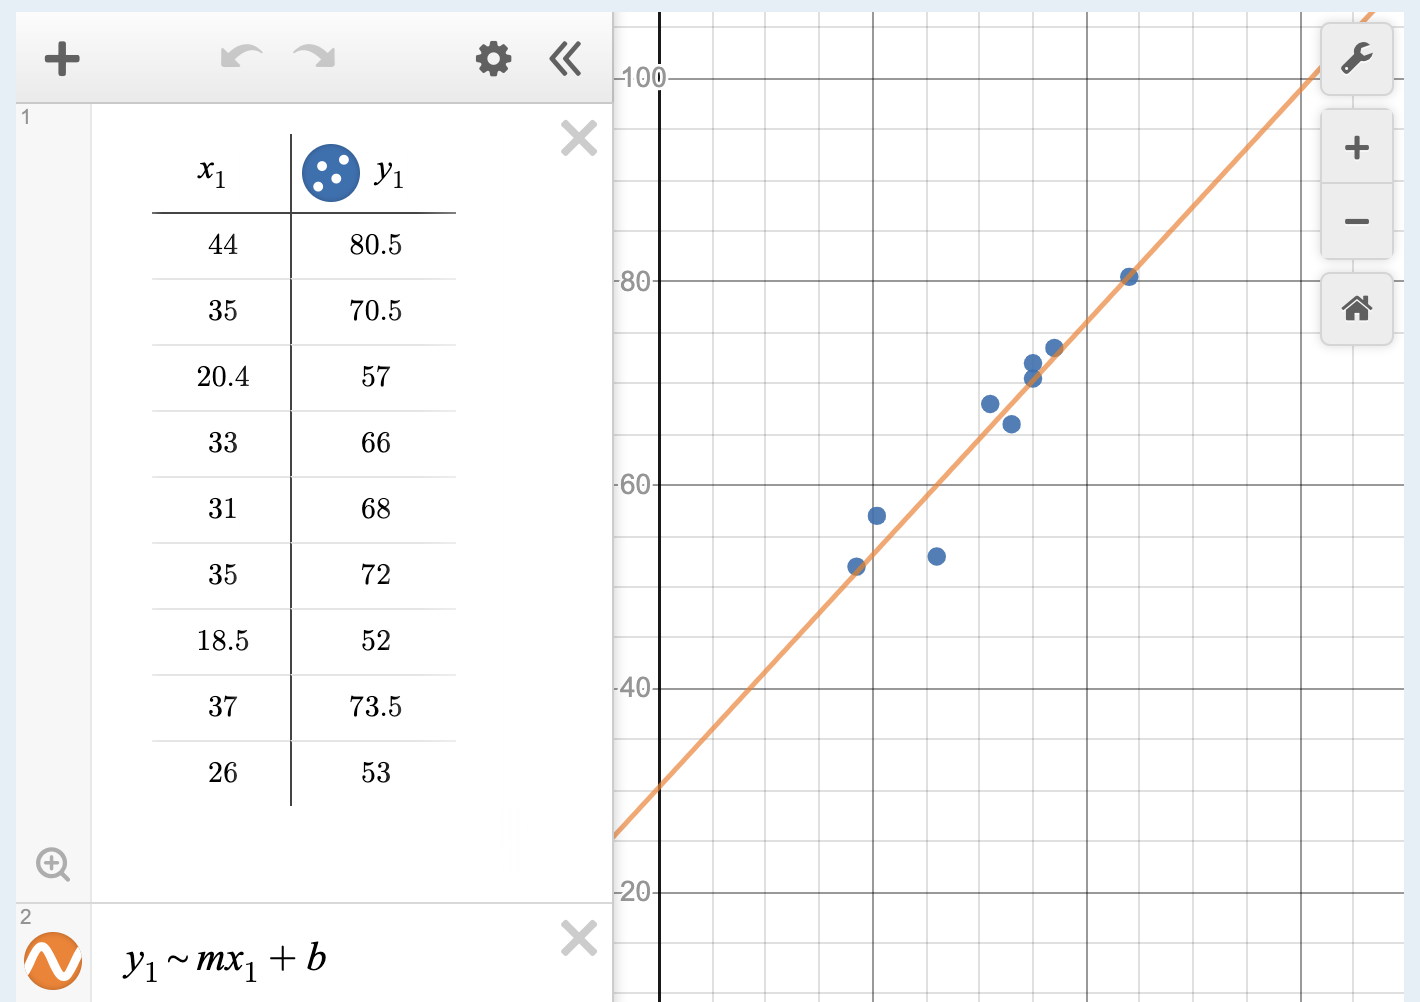Reset graph to default home view

[1357, 308]
